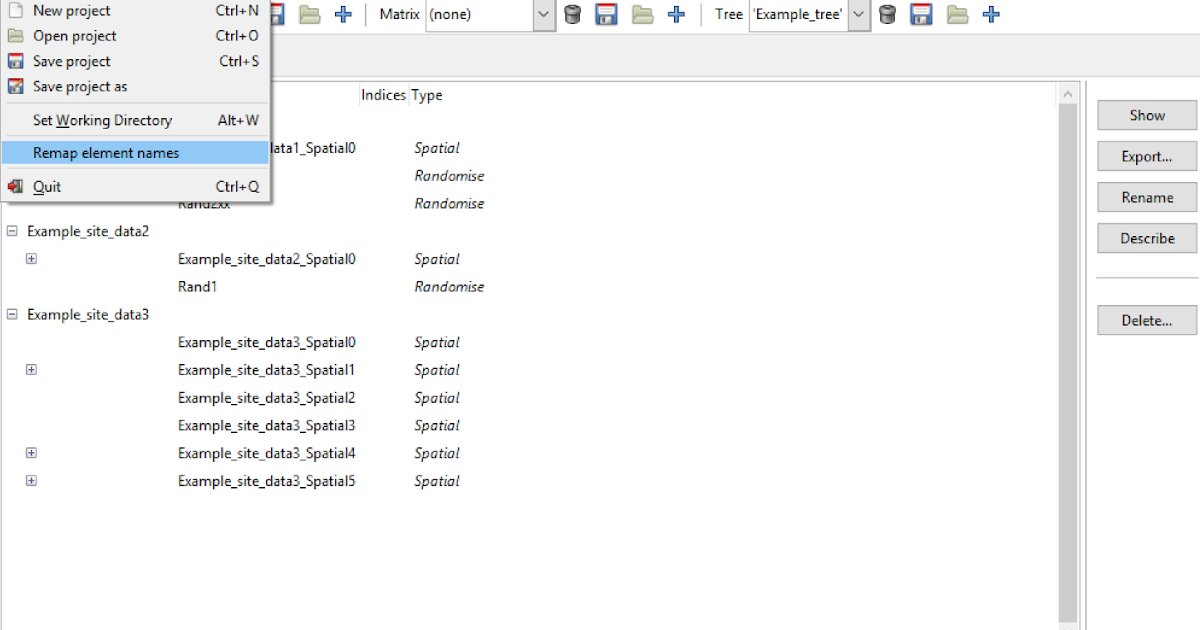This screenshot has width=1200, height=630.
Task: Delete the current matrix using the trash icon
Action: click(572, 14)
